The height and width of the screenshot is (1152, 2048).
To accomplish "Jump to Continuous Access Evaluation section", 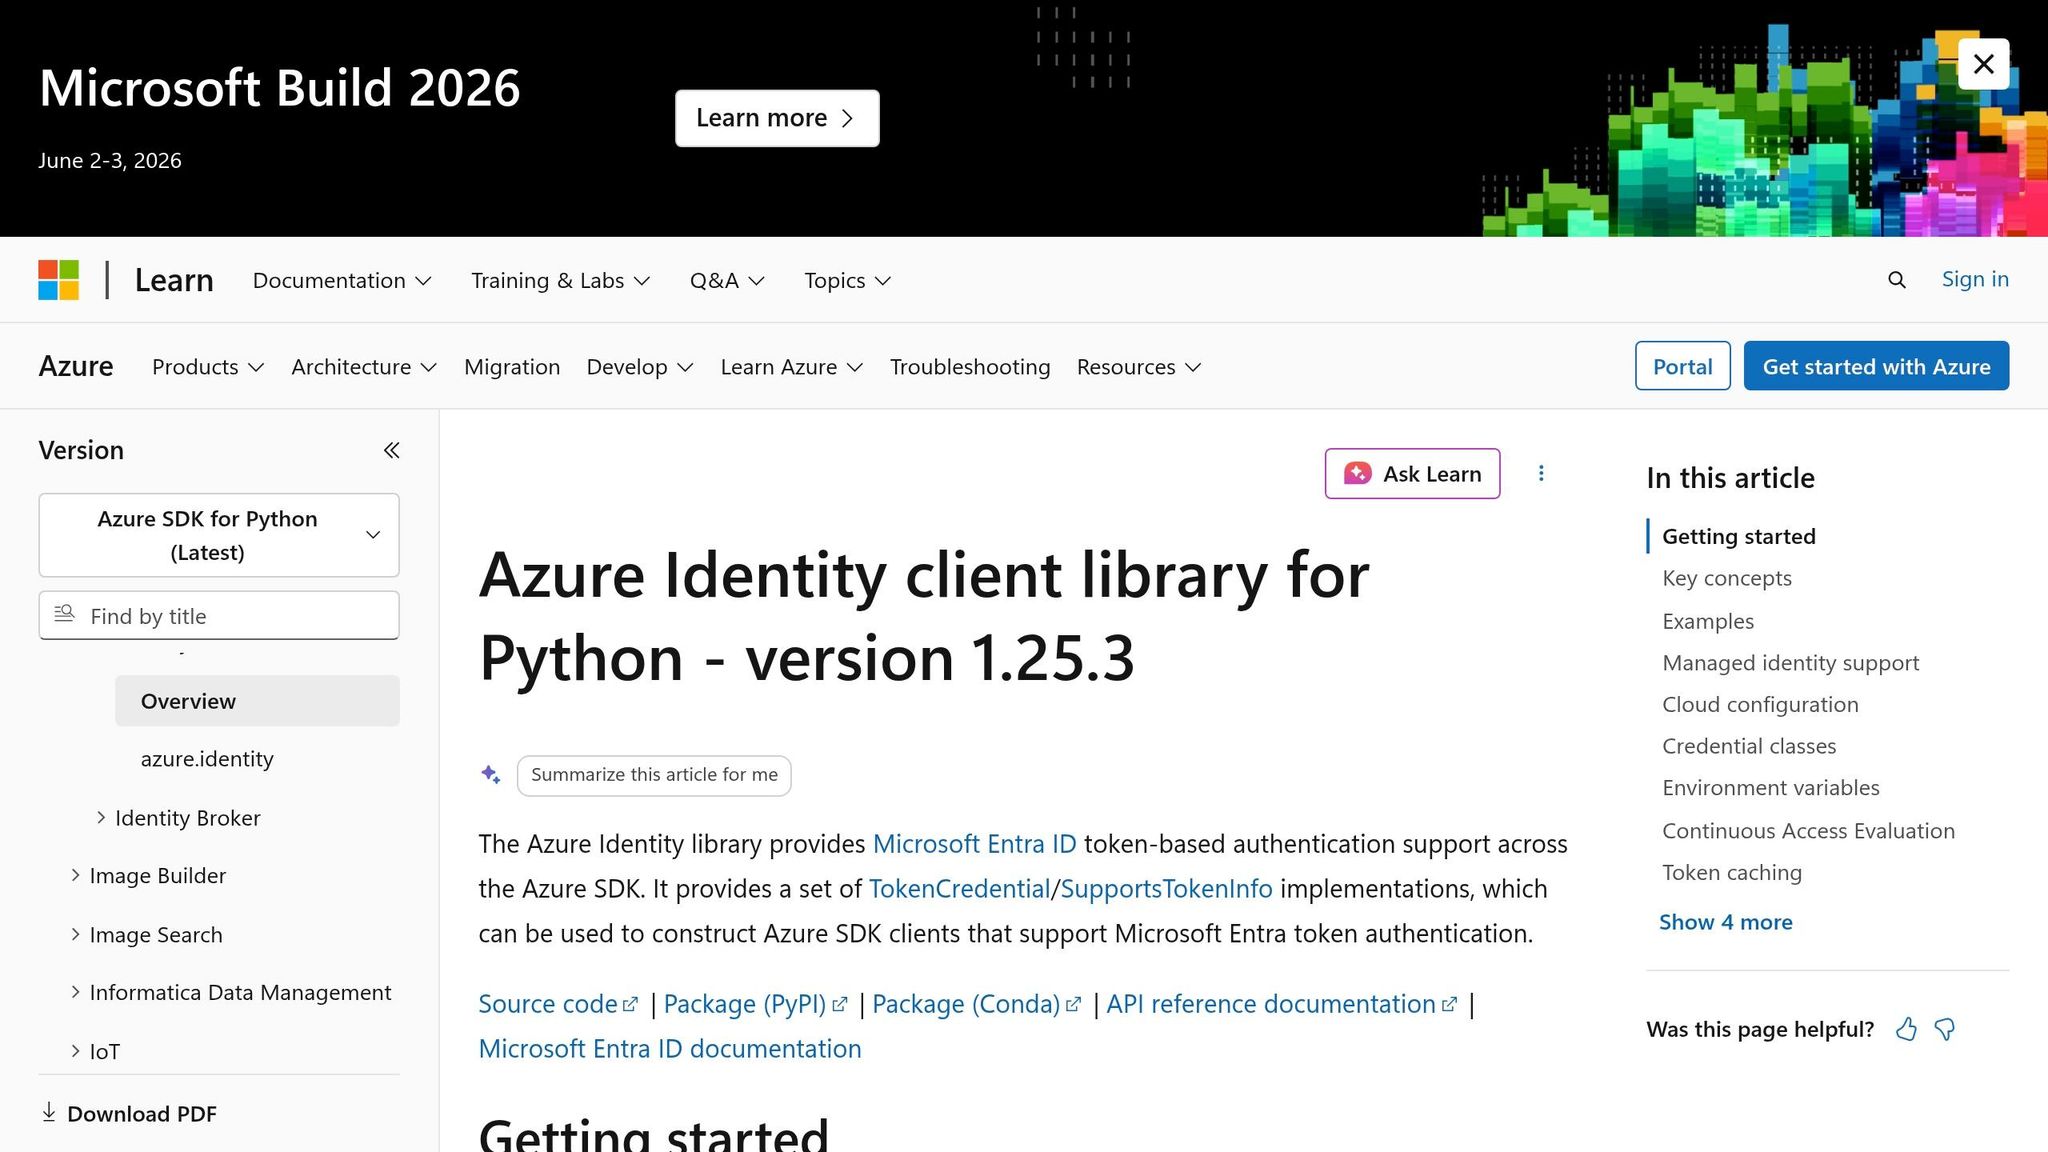I will (1808, 831).
